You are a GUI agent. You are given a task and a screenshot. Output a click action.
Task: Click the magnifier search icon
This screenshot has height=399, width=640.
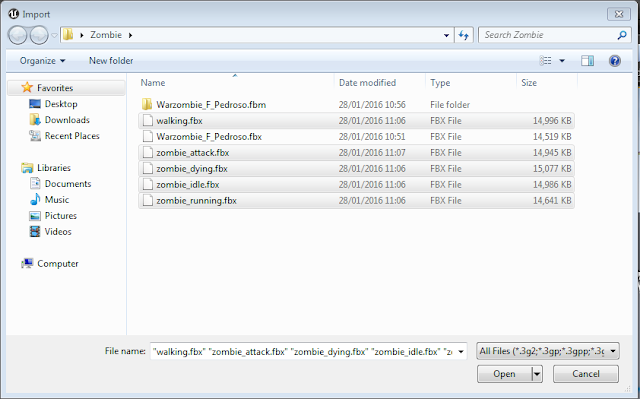pyautogui.click(x=622, y=35)
